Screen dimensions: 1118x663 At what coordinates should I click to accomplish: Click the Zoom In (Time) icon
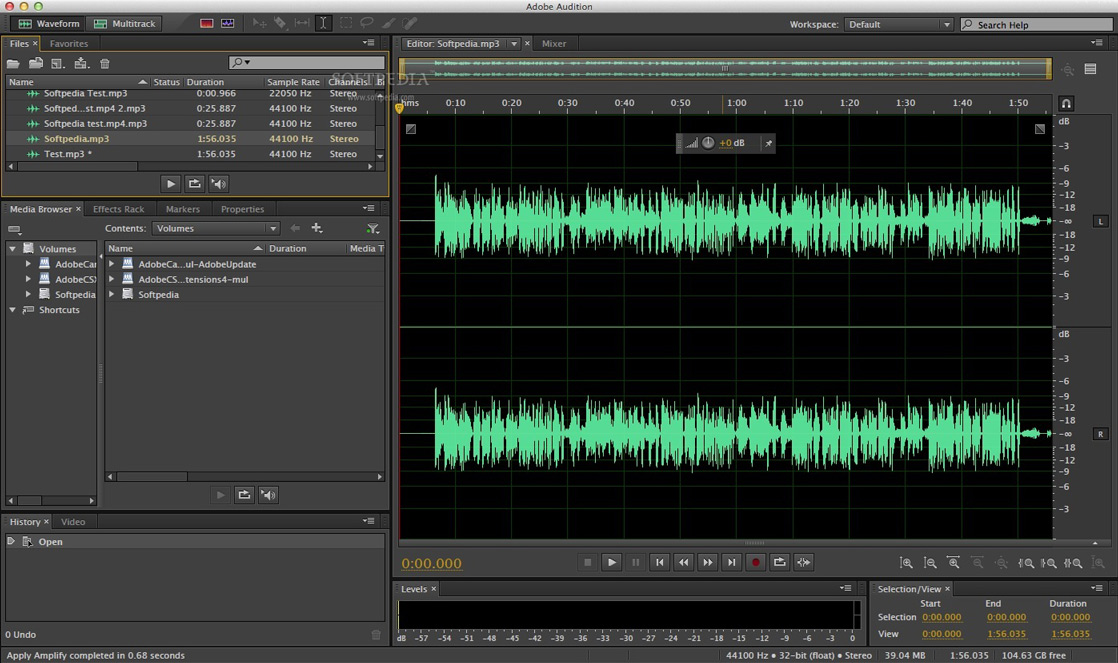pos(953,563)
